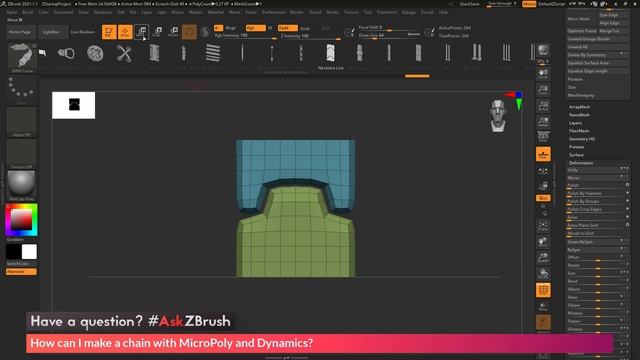Select the Move gizmo button
640x360 pixels.
[x=142, y=32]
